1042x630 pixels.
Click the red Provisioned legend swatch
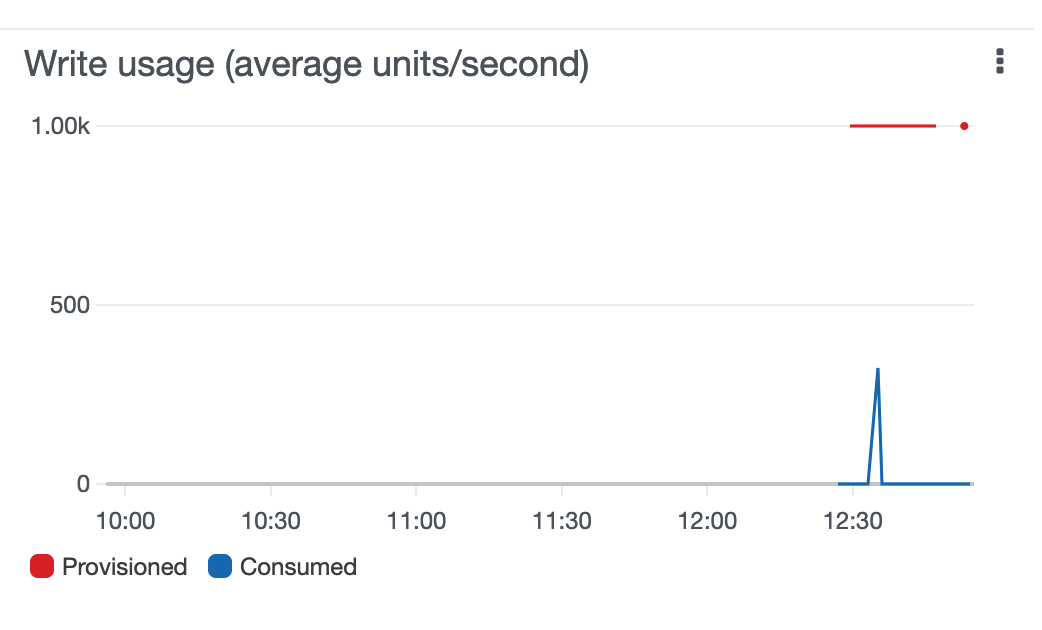tap(42, 566)
